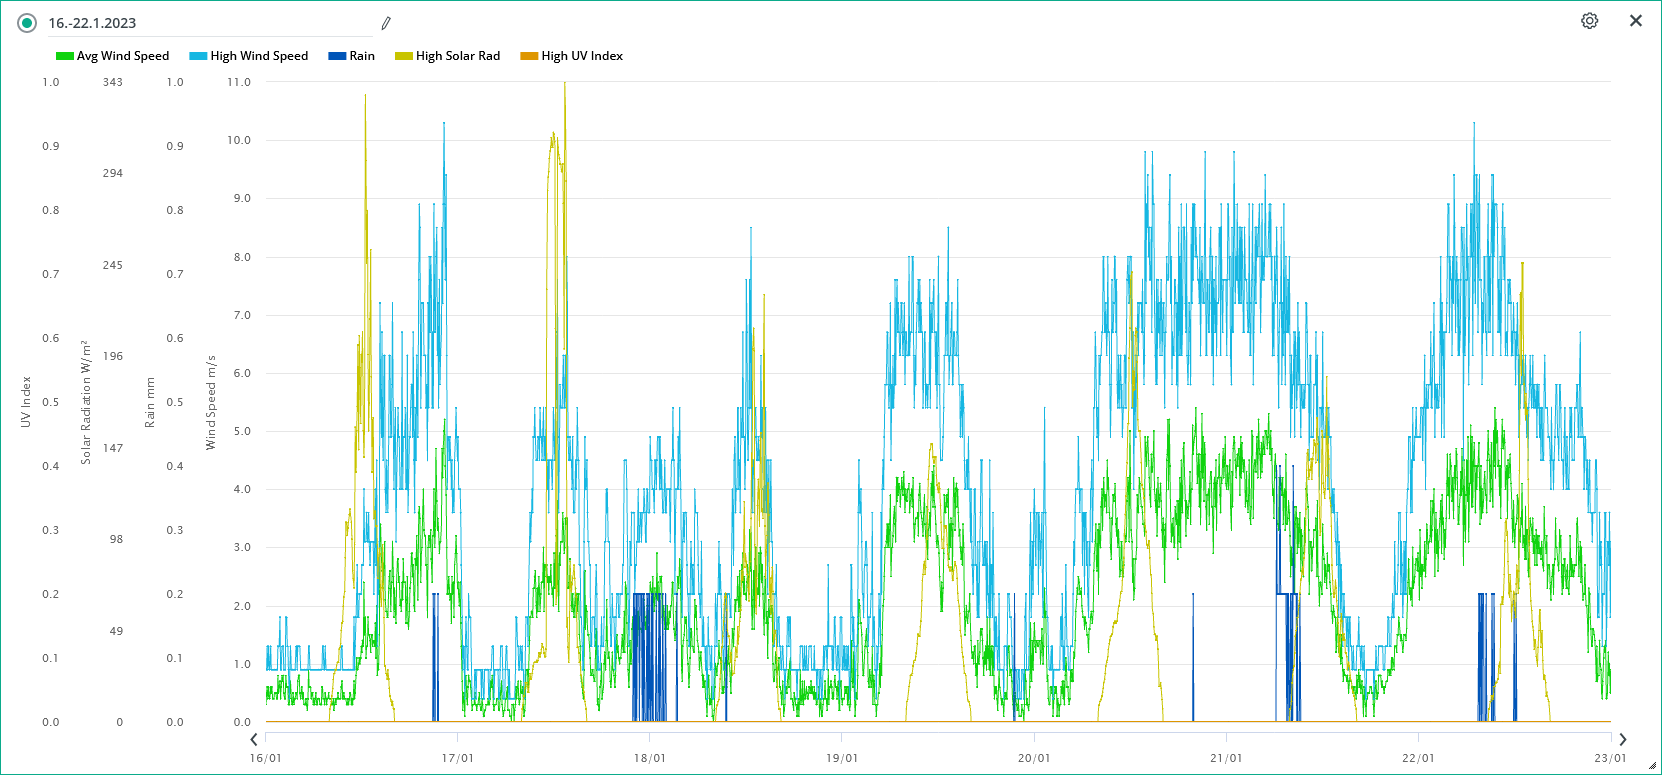Go to next week with right arrow

click(1623, 740)
